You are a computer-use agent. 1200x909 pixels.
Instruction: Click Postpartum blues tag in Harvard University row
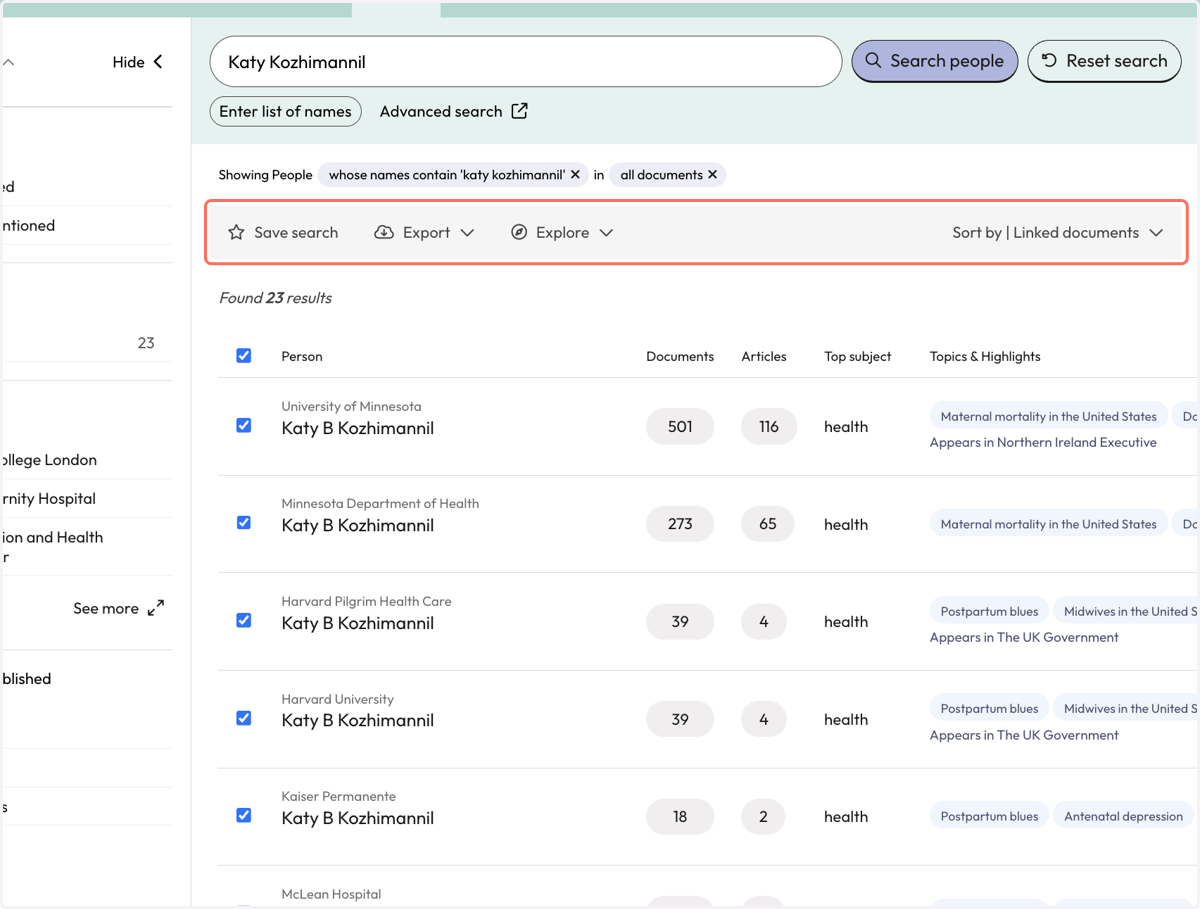[990, 709]
